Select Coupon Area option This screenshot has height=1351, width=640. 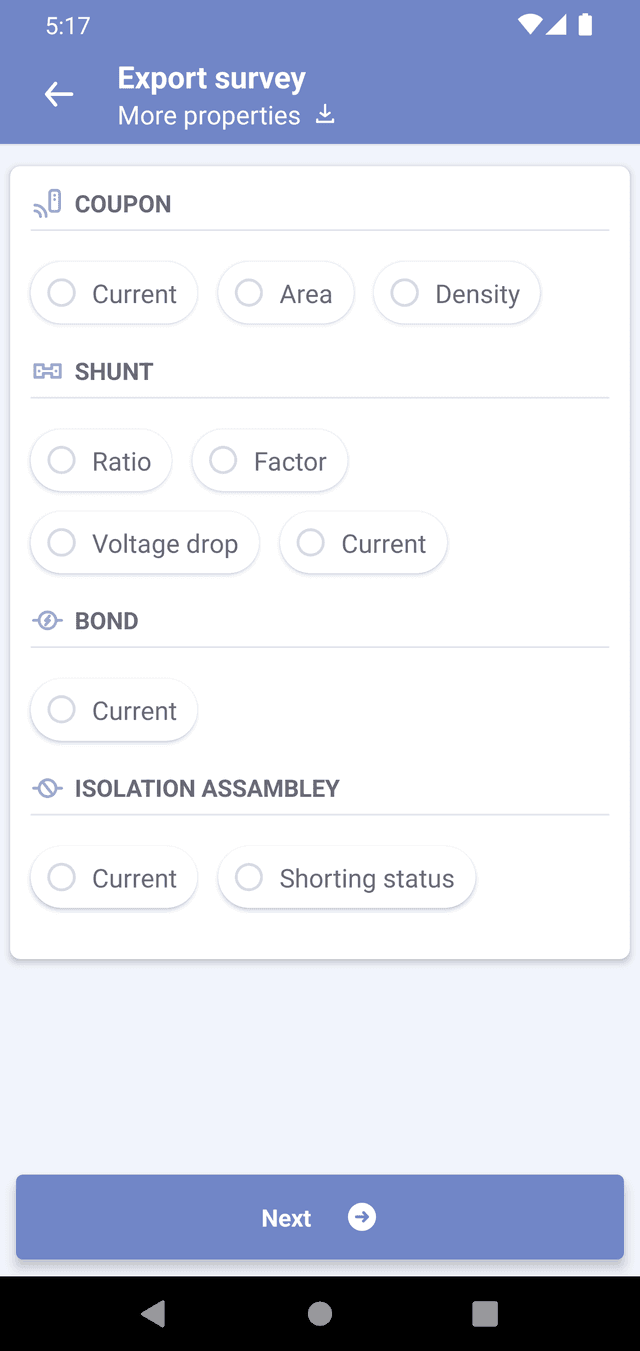(285, 293)
